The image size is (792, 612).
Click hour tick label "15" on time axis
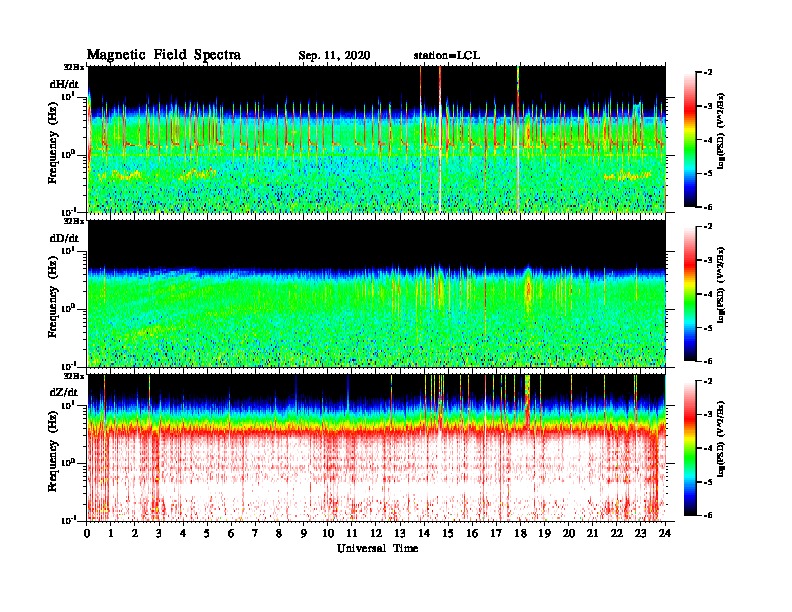tap(448, 533)
